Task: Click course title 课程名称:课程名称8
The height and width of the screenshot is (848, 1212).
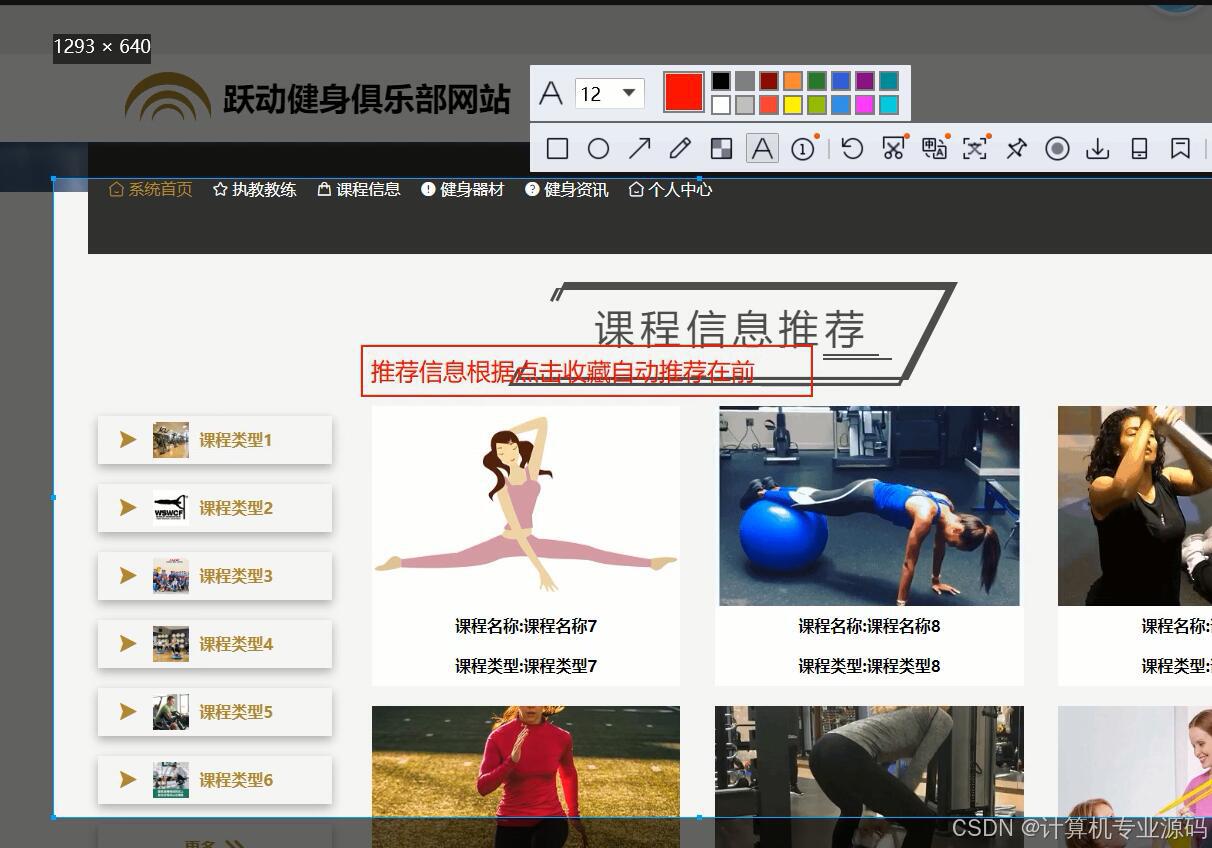Action: (x=869, y=626)
